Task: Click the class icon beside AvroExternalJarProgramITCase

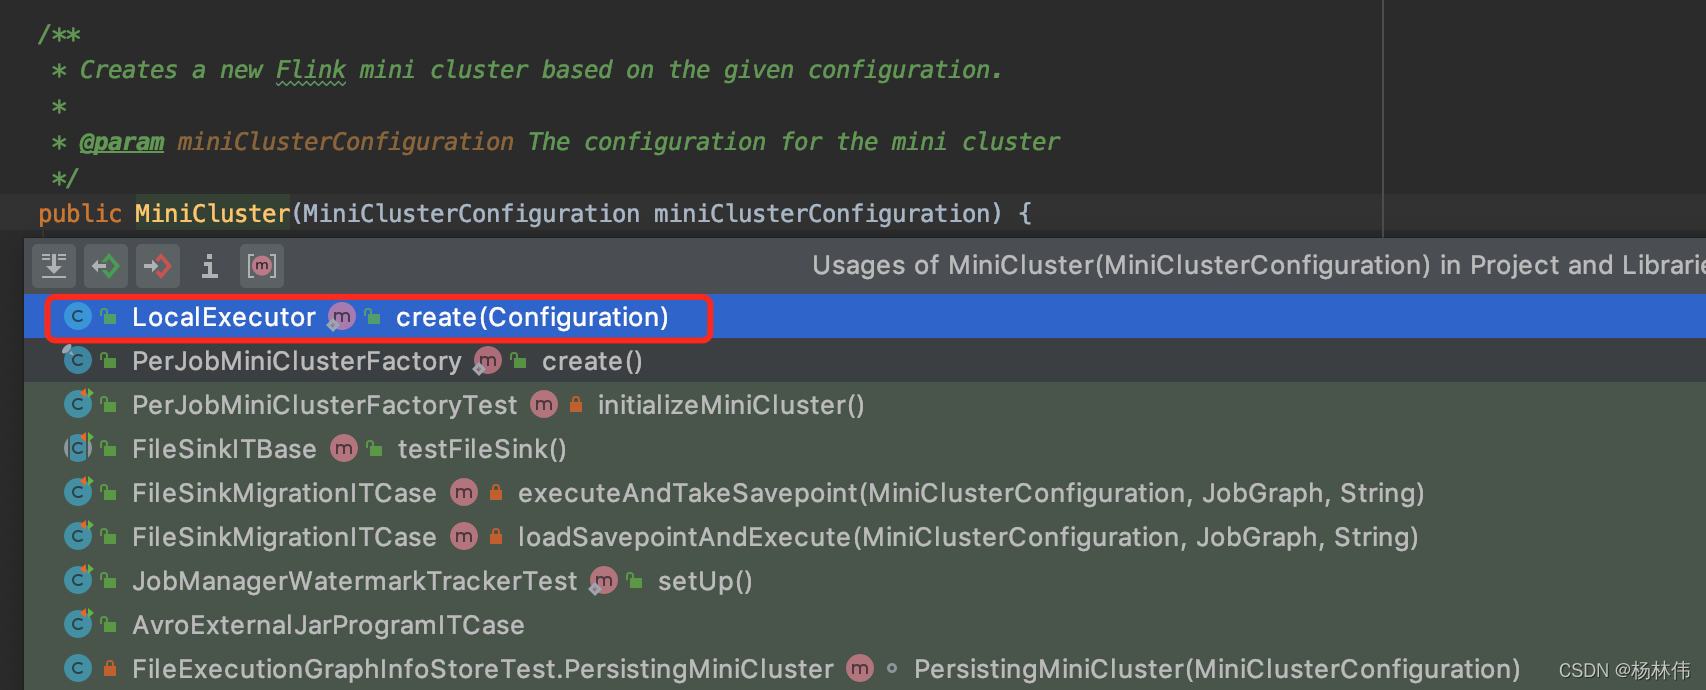Action: tap(77, 625)
